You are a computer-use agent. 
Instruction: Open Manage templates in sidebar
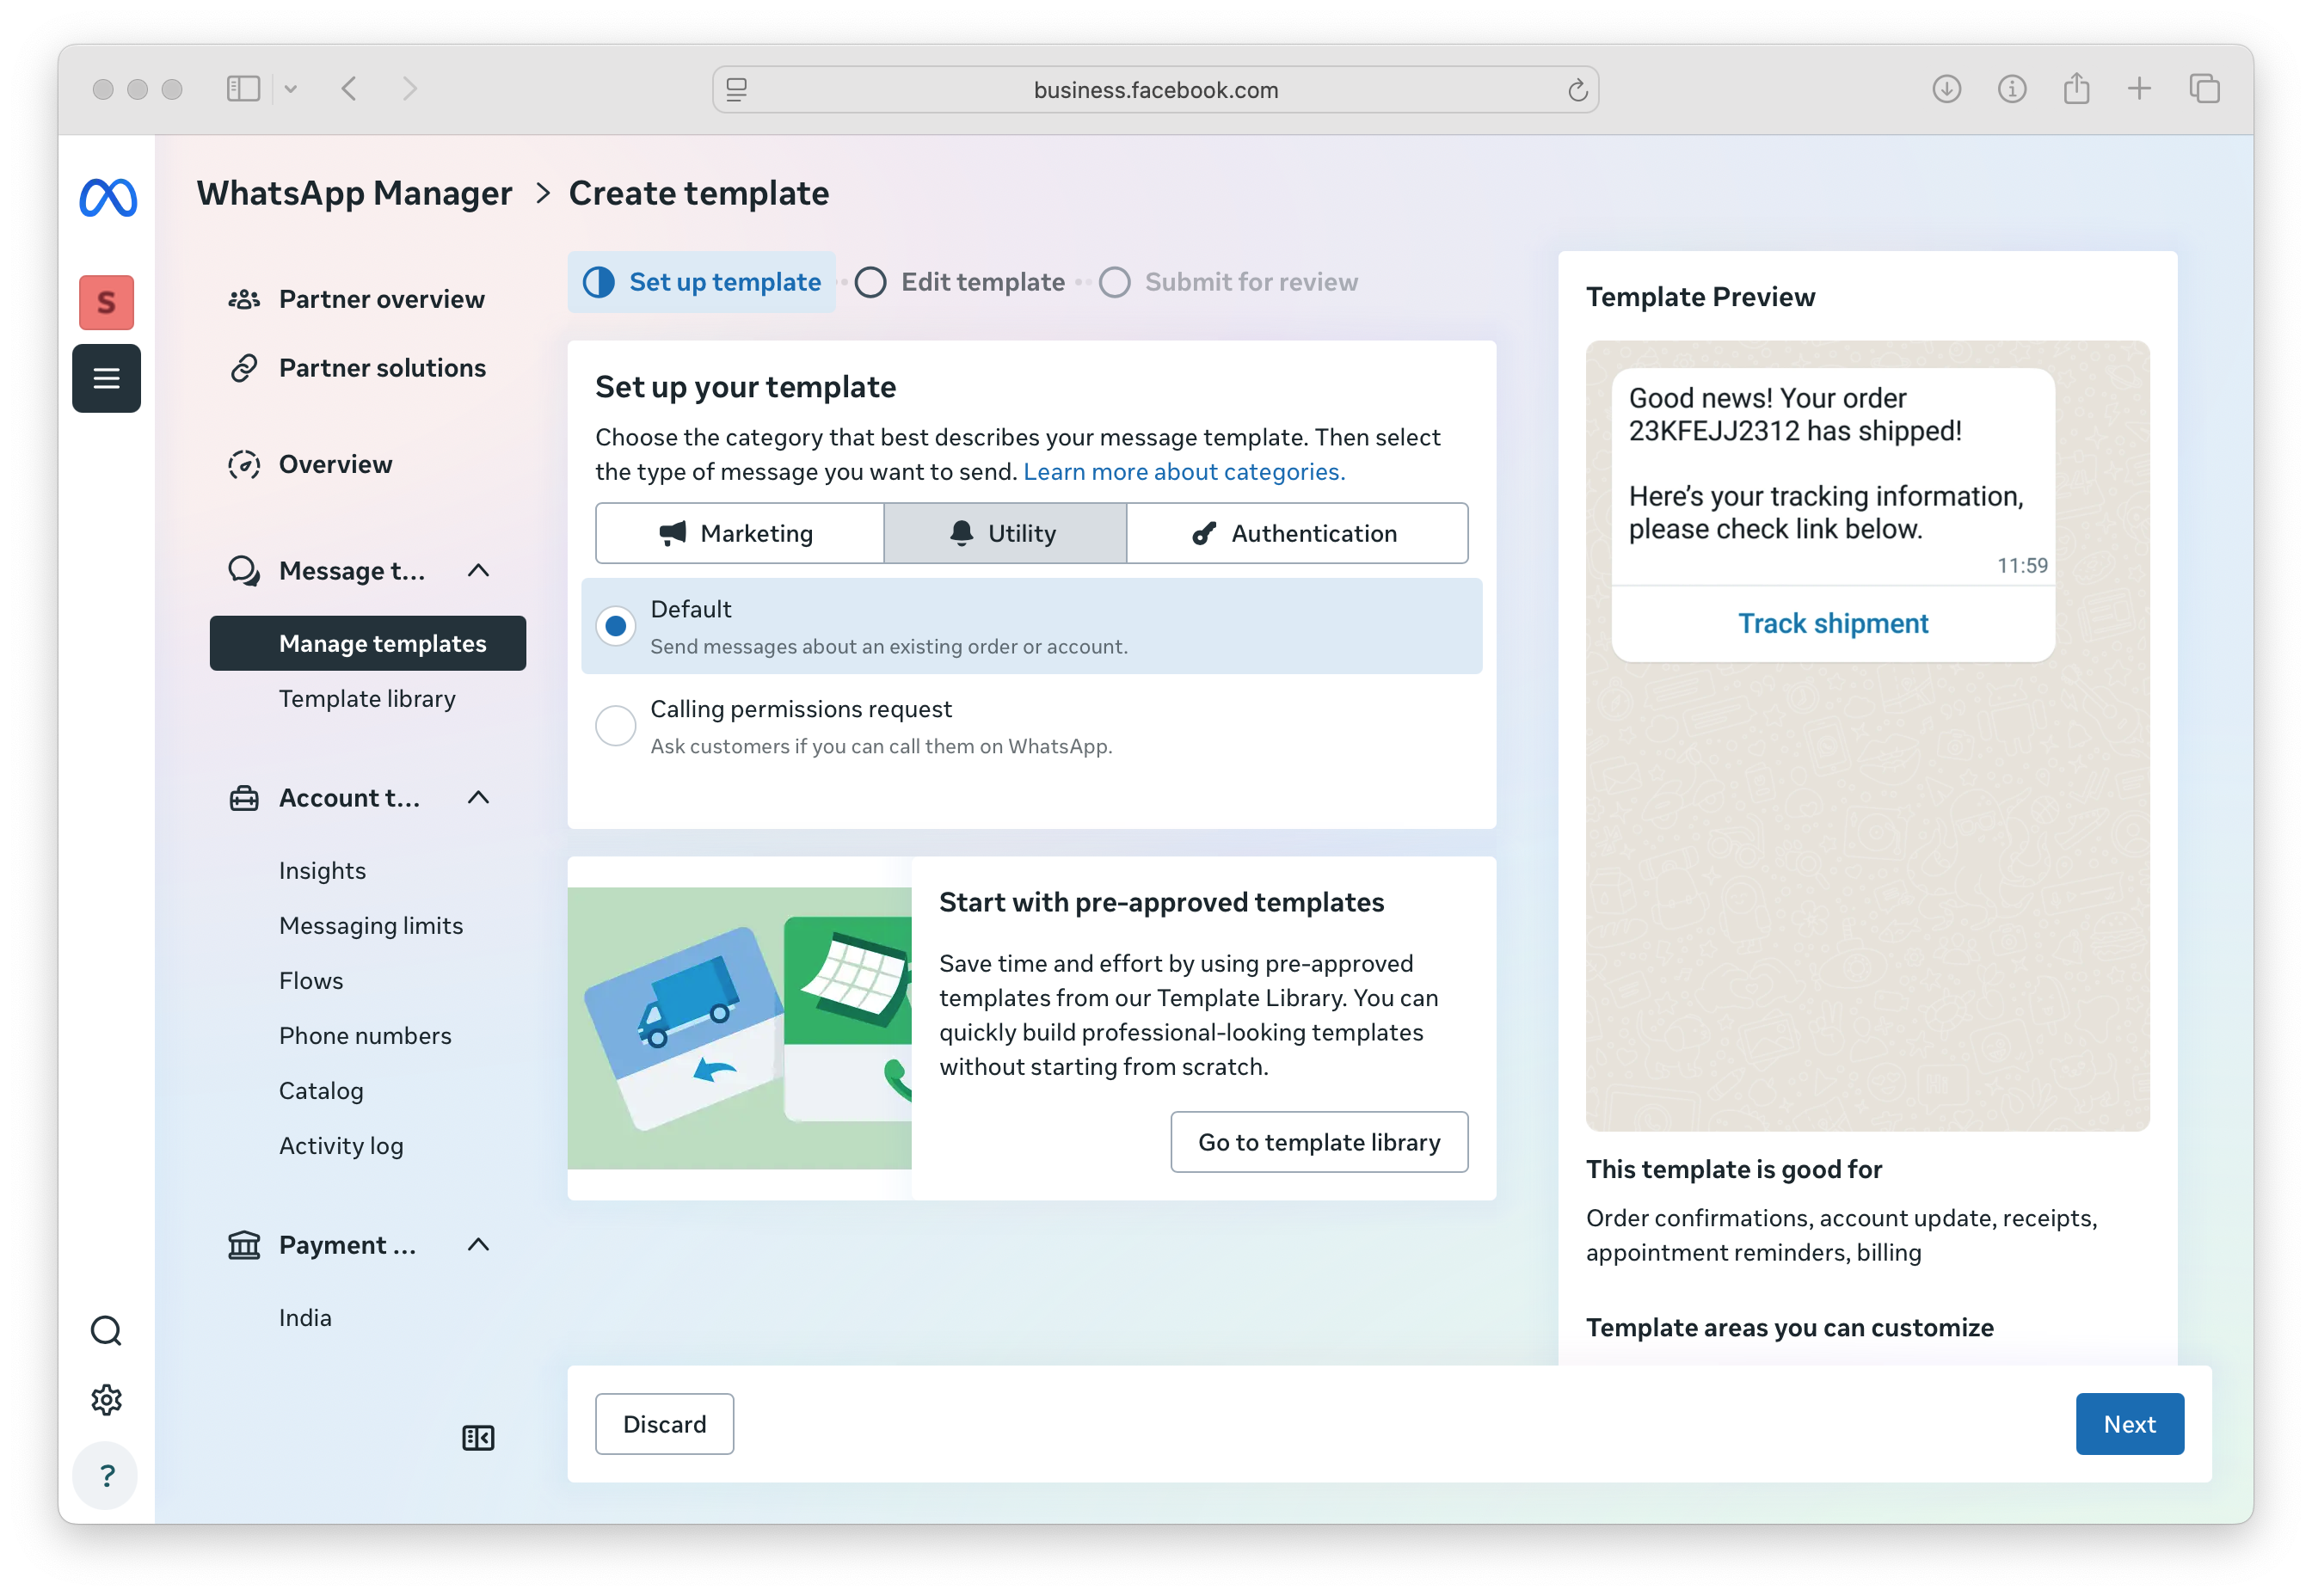[x=368, y=643]
